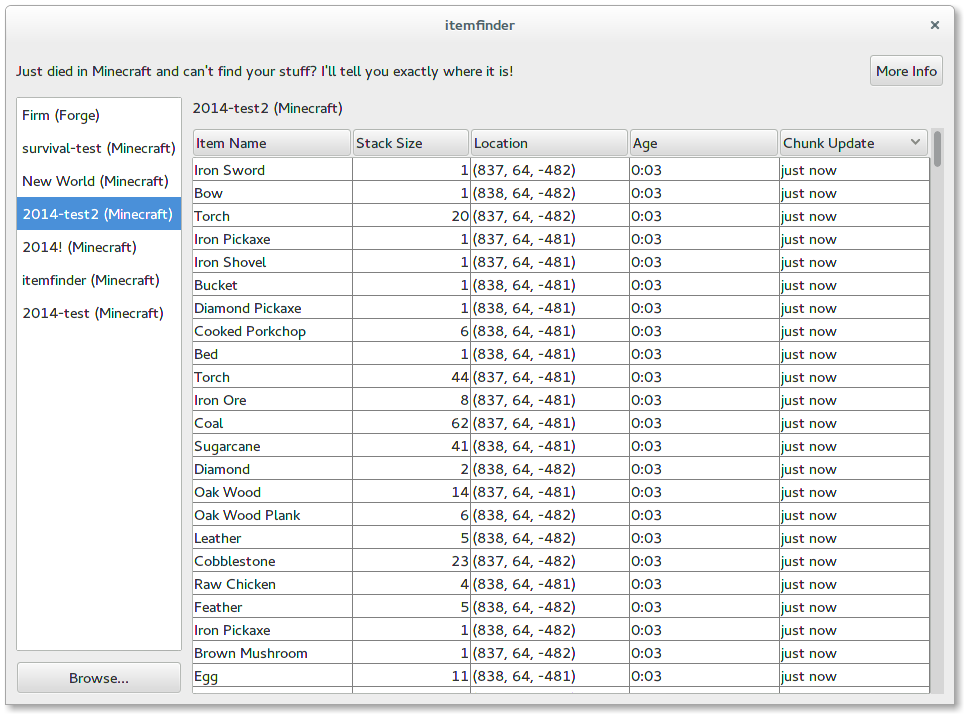964x714 pixels.
Task: Select the Cooked Porkchop row
Action: [x=561, y=331]
